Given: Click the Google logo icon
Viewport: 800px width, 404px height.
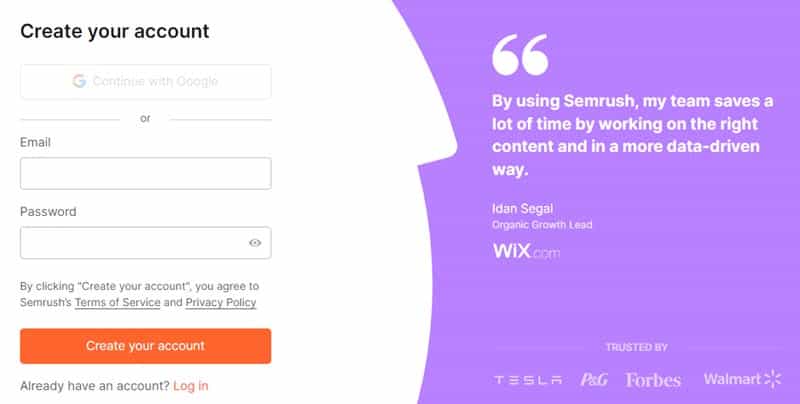Looking at the screenshot, I should pos(79,81).
